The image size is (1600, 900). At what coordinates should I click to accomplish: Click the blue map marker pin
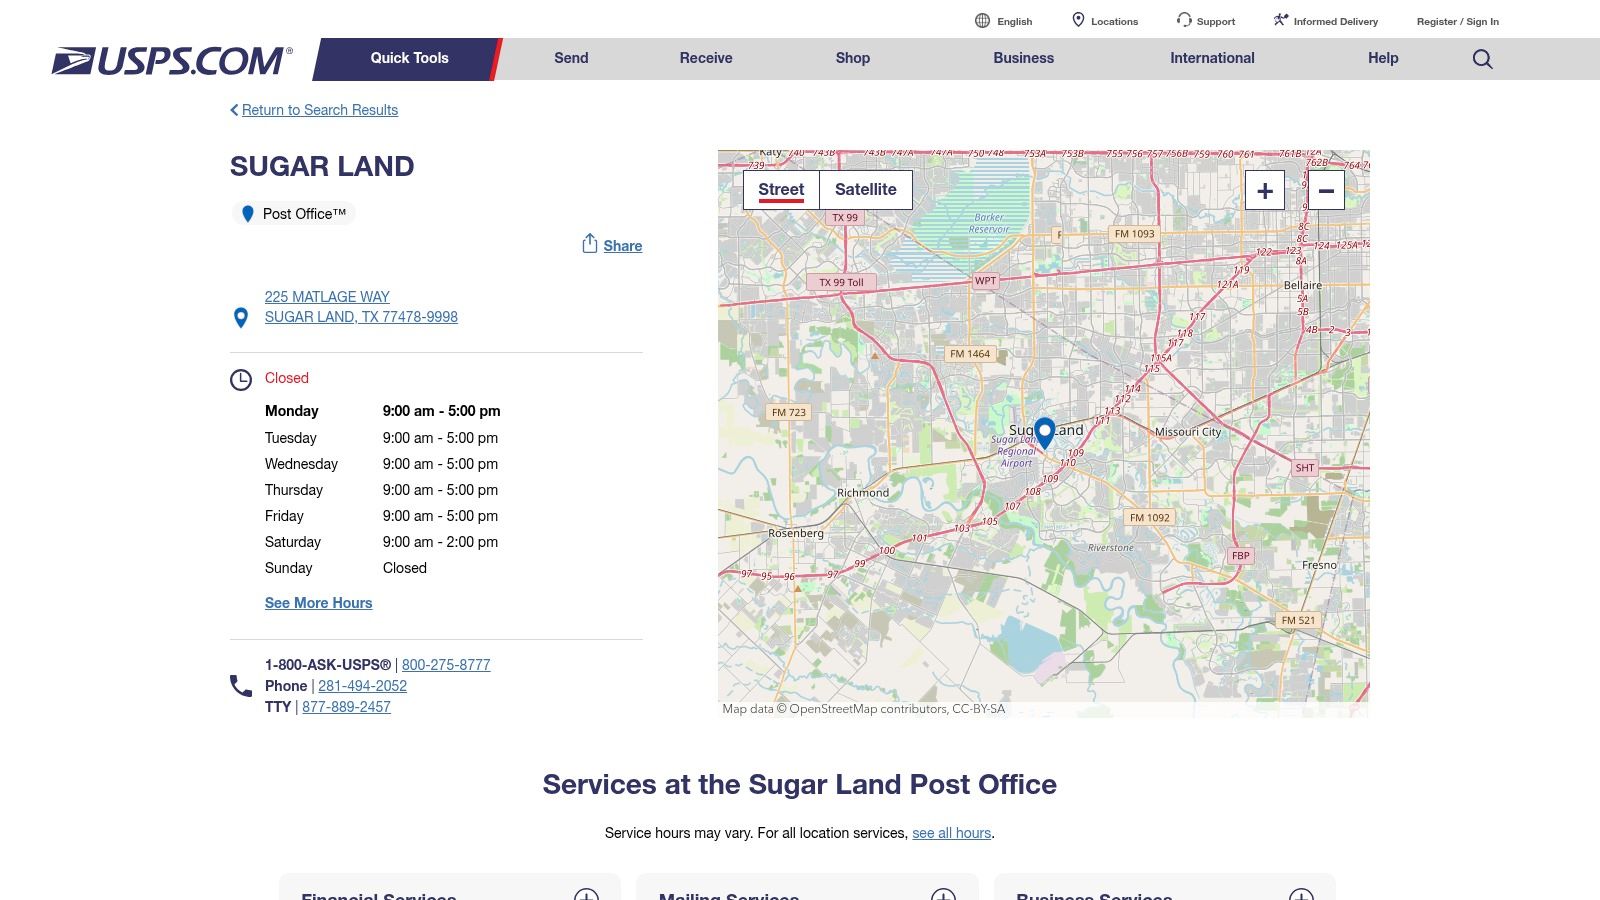(1044, 433)
